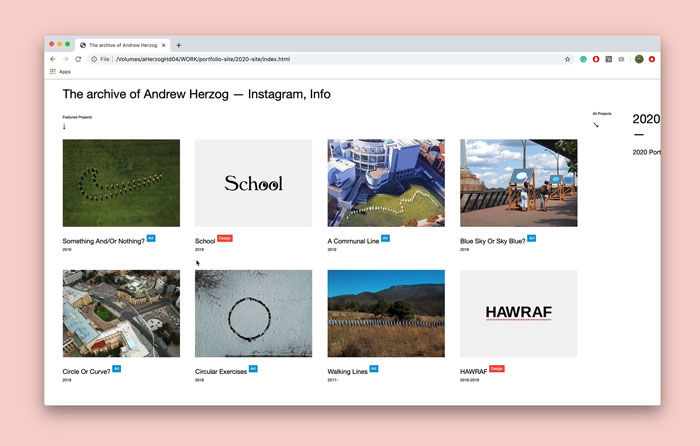
Task: Click Art tag on A Communal Line
Action: tap(385, 238)
